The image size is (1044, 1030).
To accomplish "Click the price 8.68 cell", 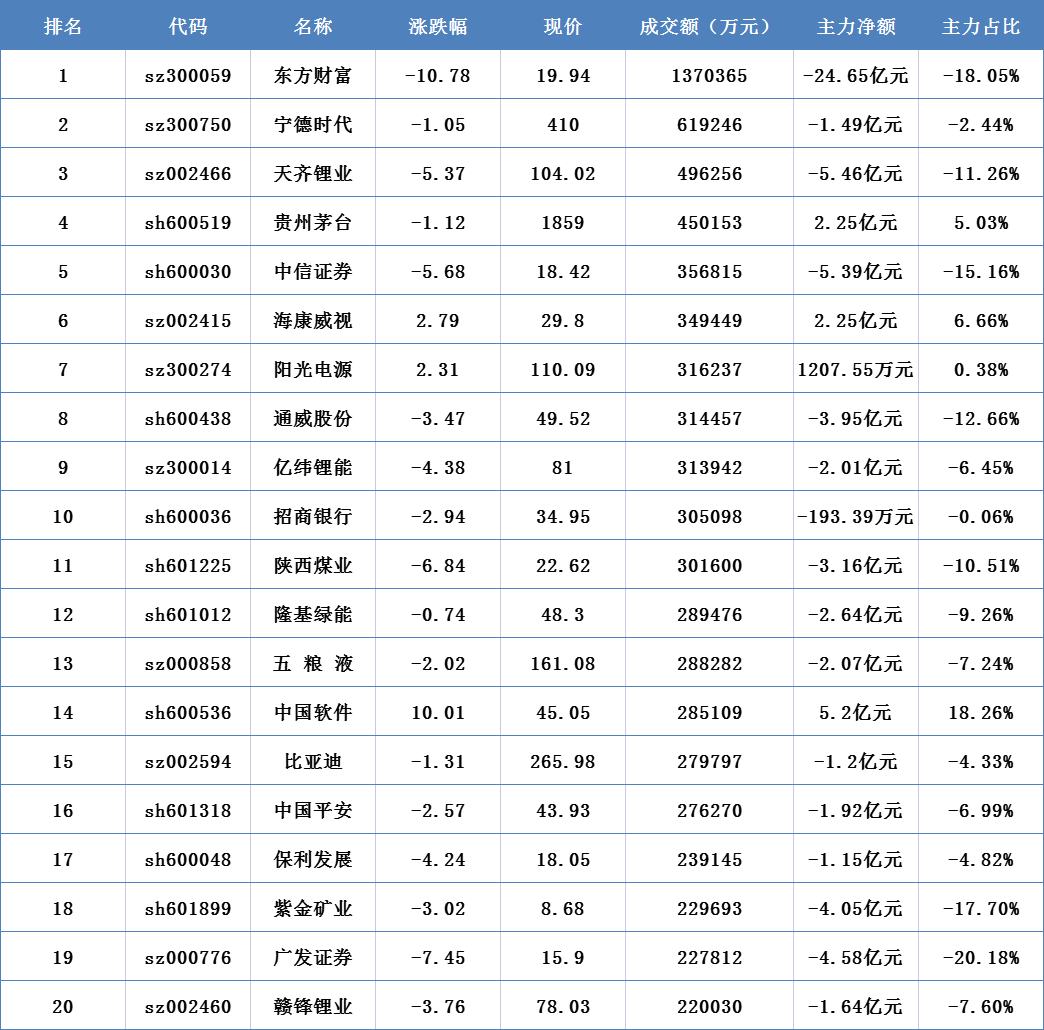I will point(563,909).
